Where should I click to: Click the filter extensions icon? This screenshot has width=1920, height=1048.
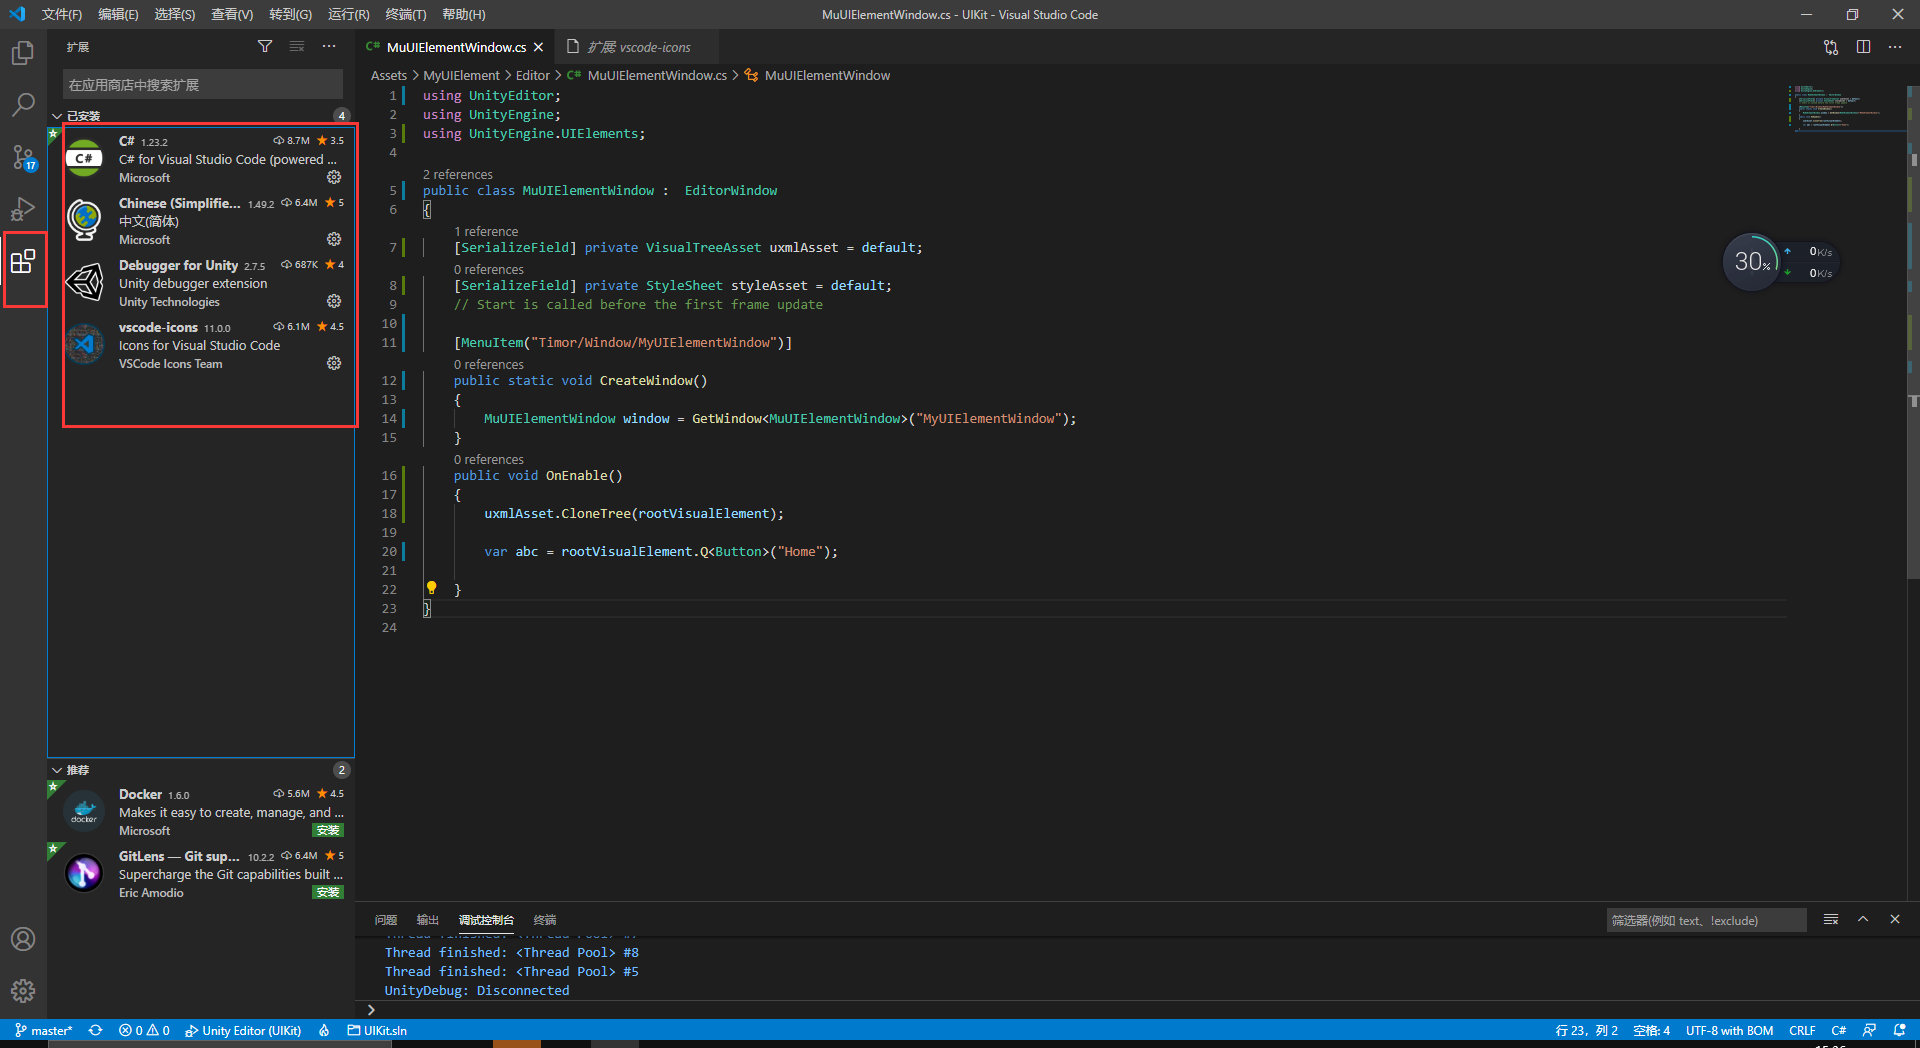point(265,46)
